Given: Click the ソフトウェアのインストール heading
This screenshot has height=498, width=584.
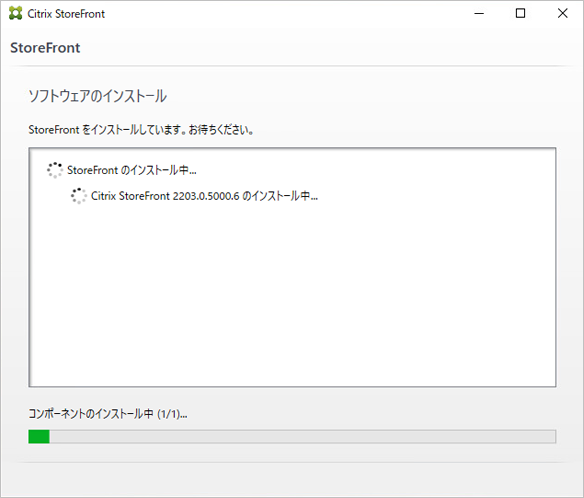Looking at the screenshot, I should pos(98,96).
